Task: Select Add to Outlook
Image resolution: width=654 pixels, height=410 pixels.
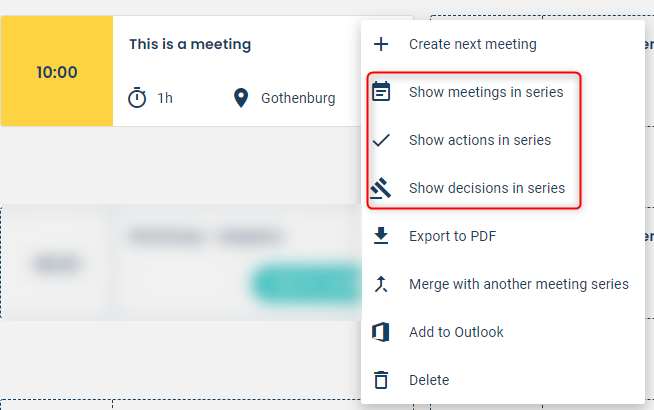Action: [x=456, y=332]
